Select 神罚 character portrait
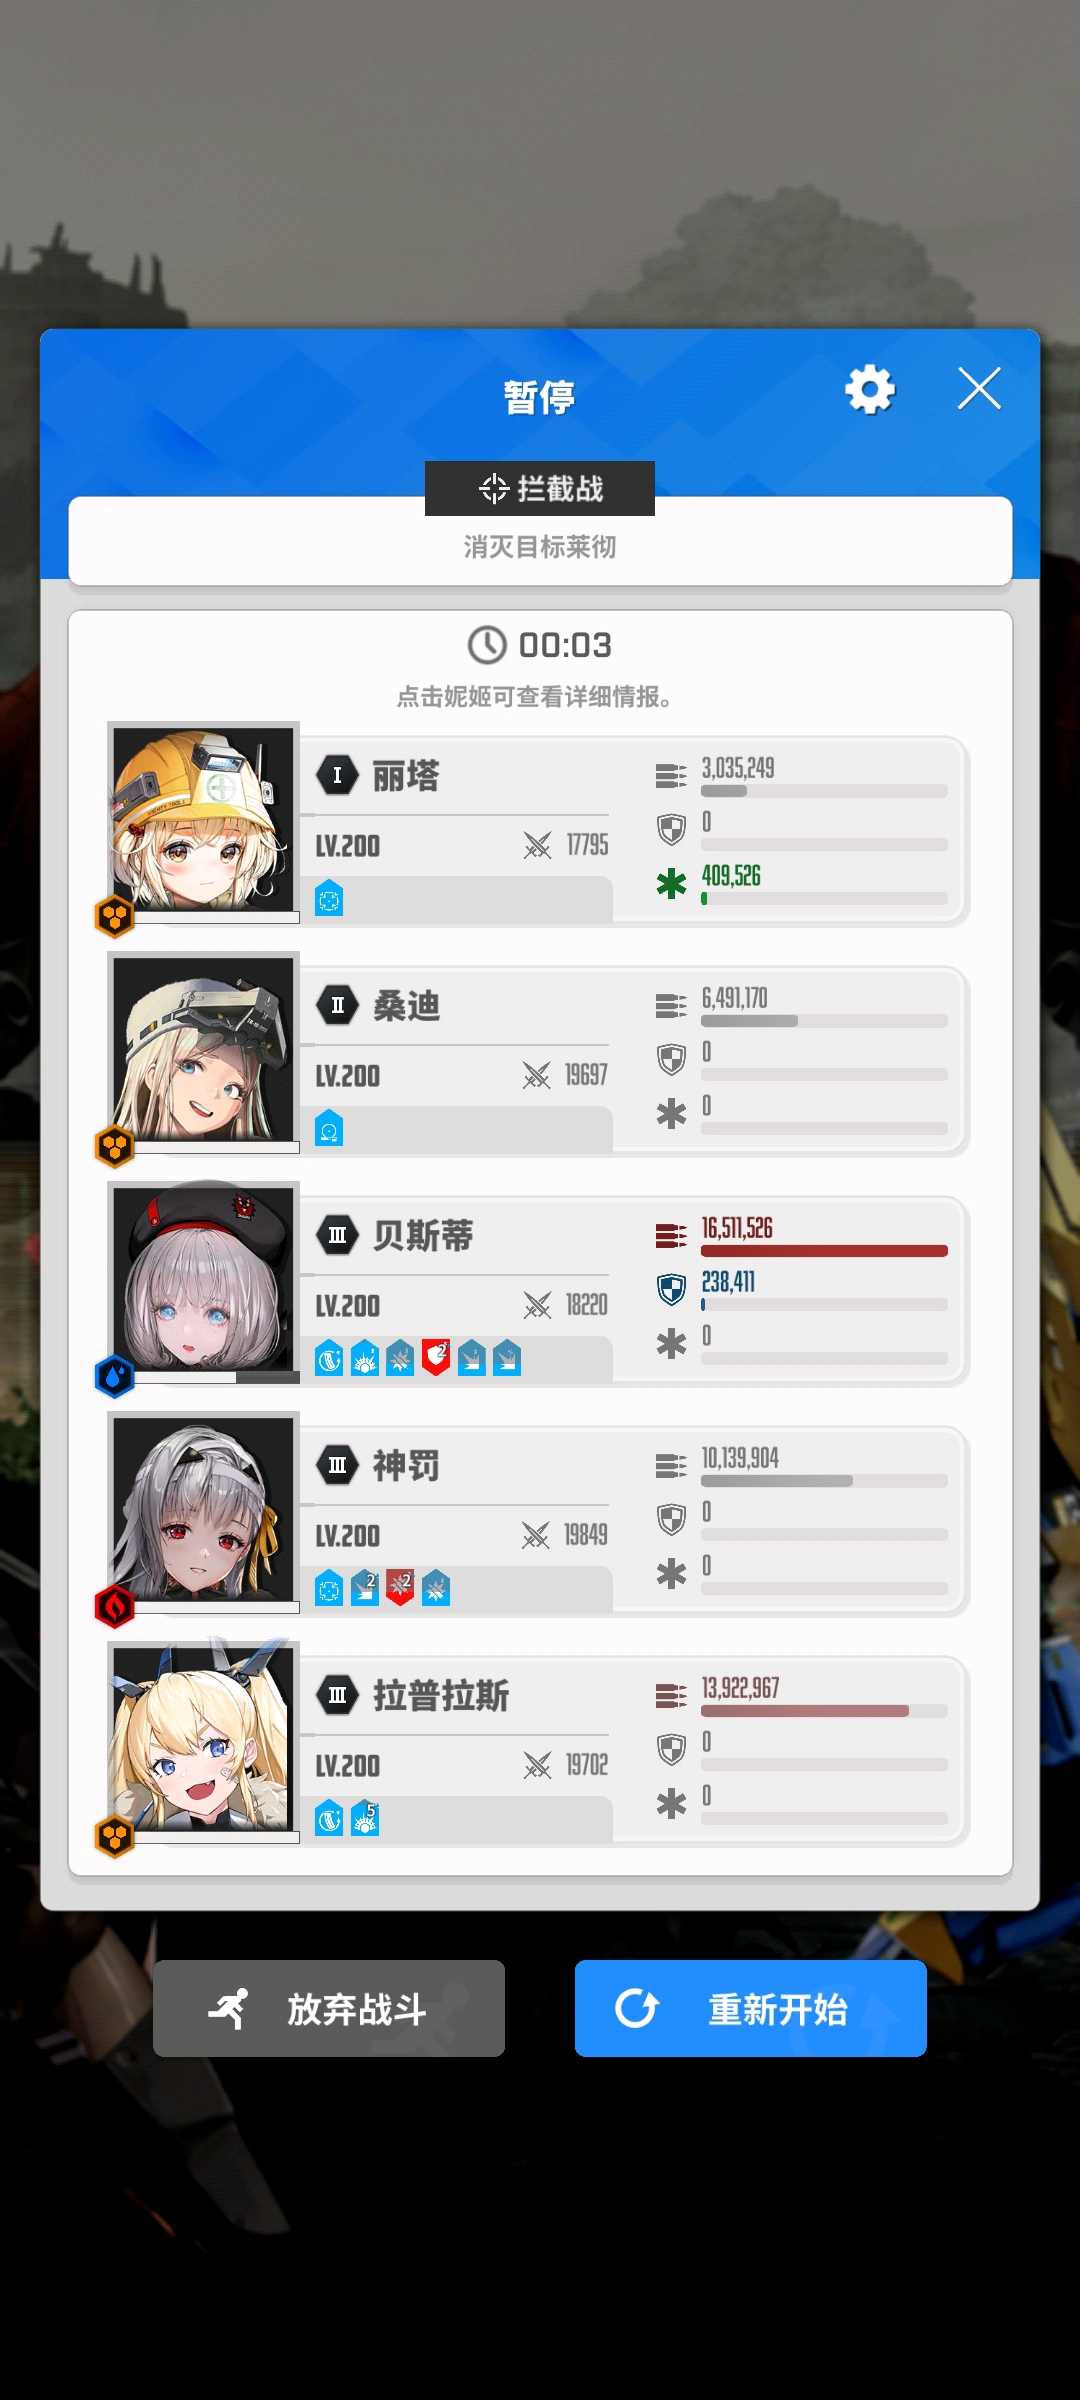Screen dimensions: 1080x2400 pyautogui.click(x=204, y=1511)
